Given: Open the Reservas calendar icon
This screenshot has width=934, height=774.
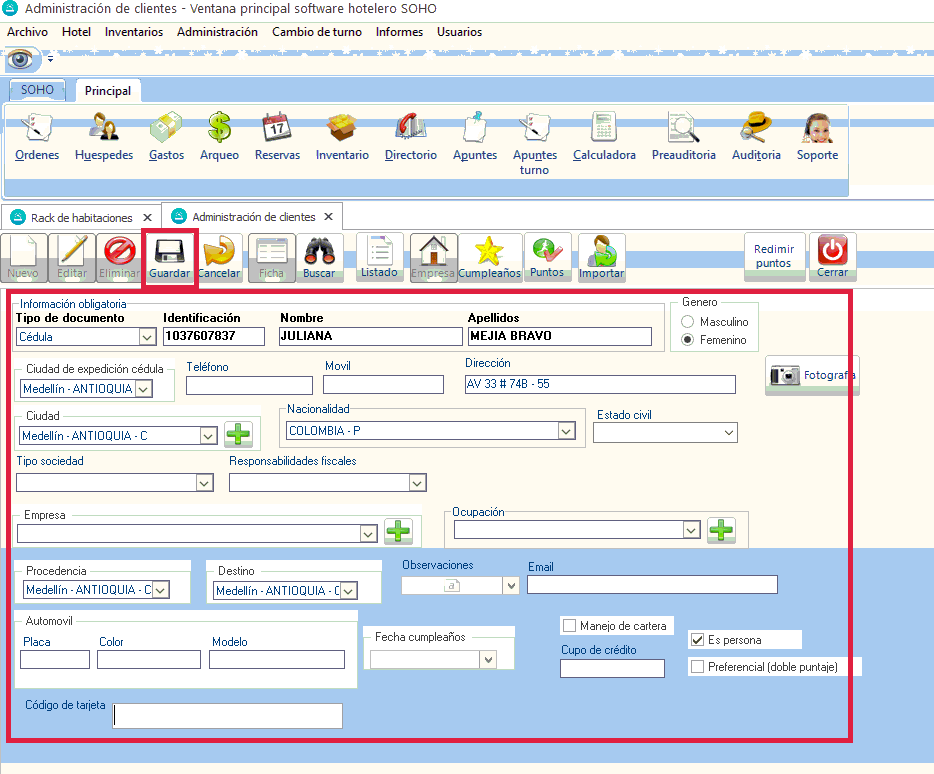Looking at the screenshot, I should [x=277, y=129].
